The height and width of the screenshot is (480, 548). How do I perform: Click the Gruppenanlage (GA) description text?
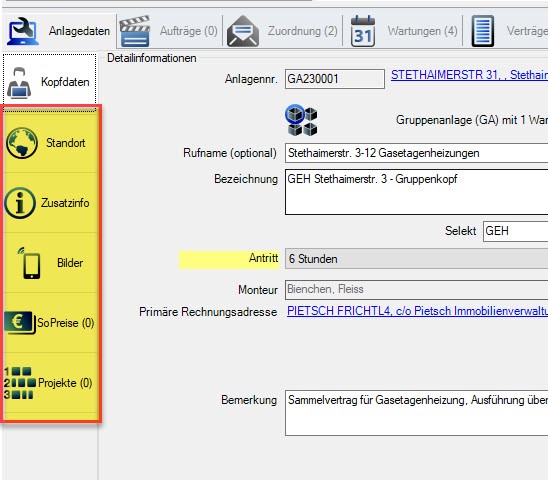click(x=472, y=120)
